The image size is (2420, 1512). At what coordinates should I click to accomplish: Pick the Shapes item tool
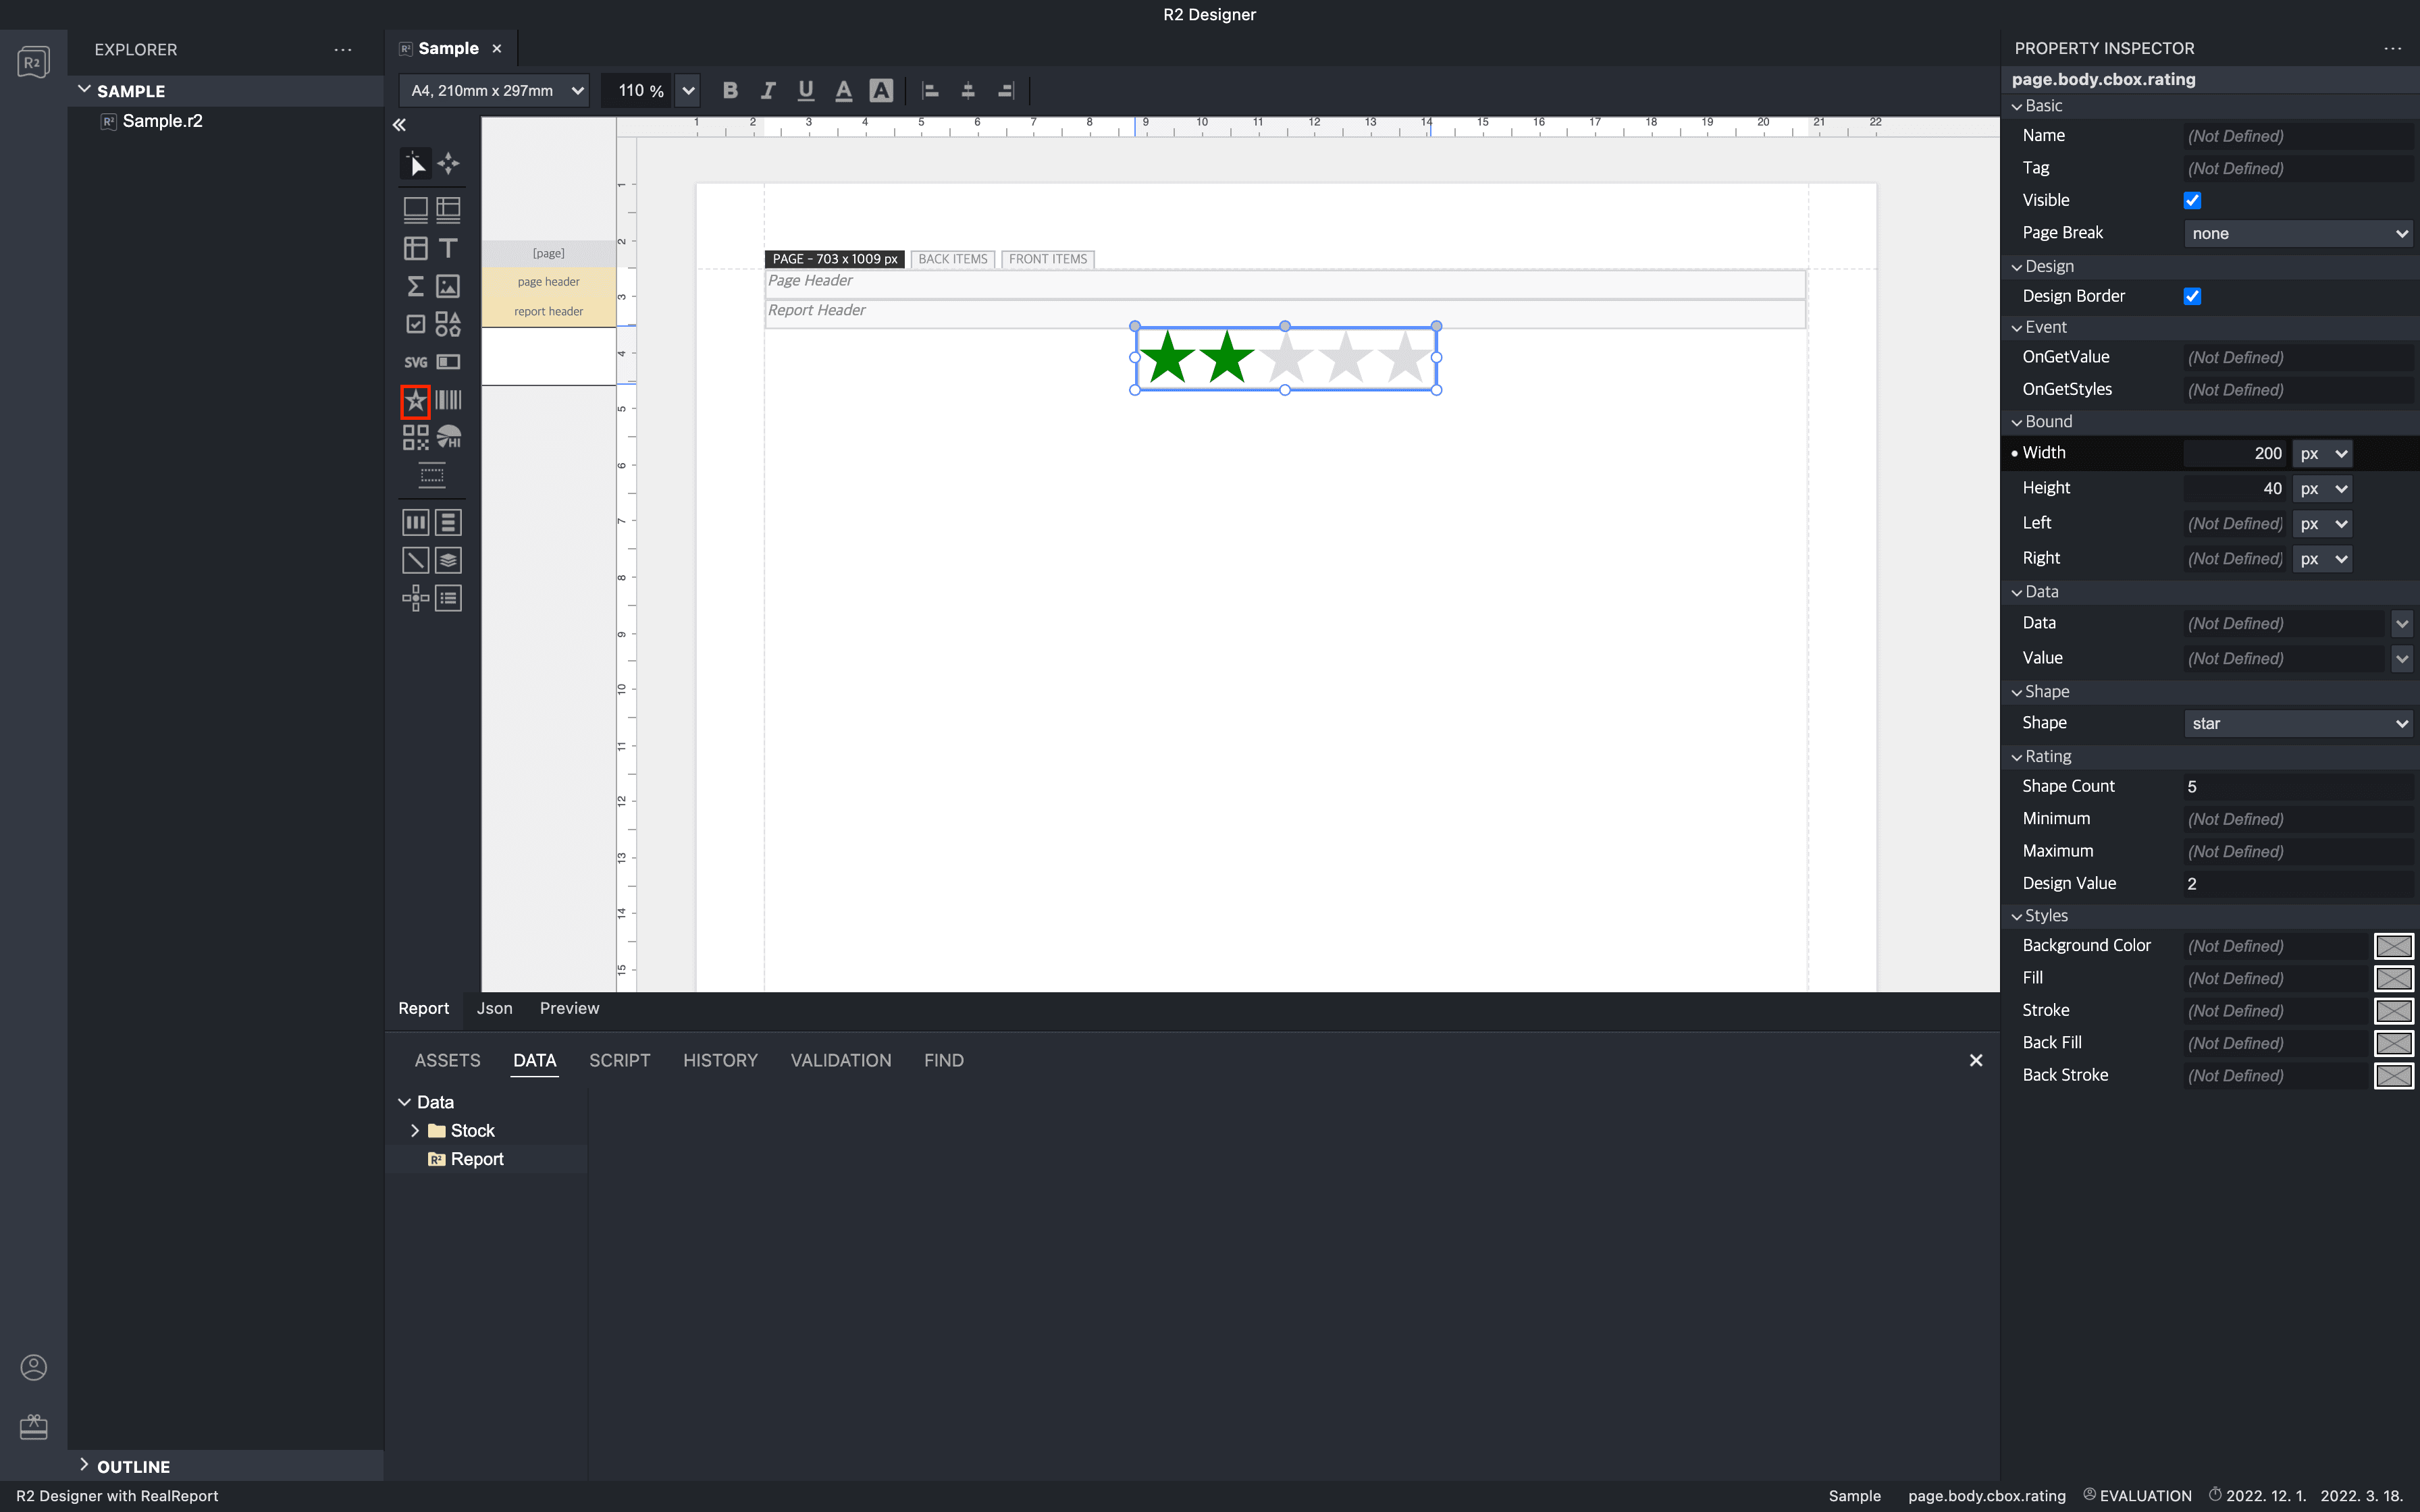tap(449, 324)
